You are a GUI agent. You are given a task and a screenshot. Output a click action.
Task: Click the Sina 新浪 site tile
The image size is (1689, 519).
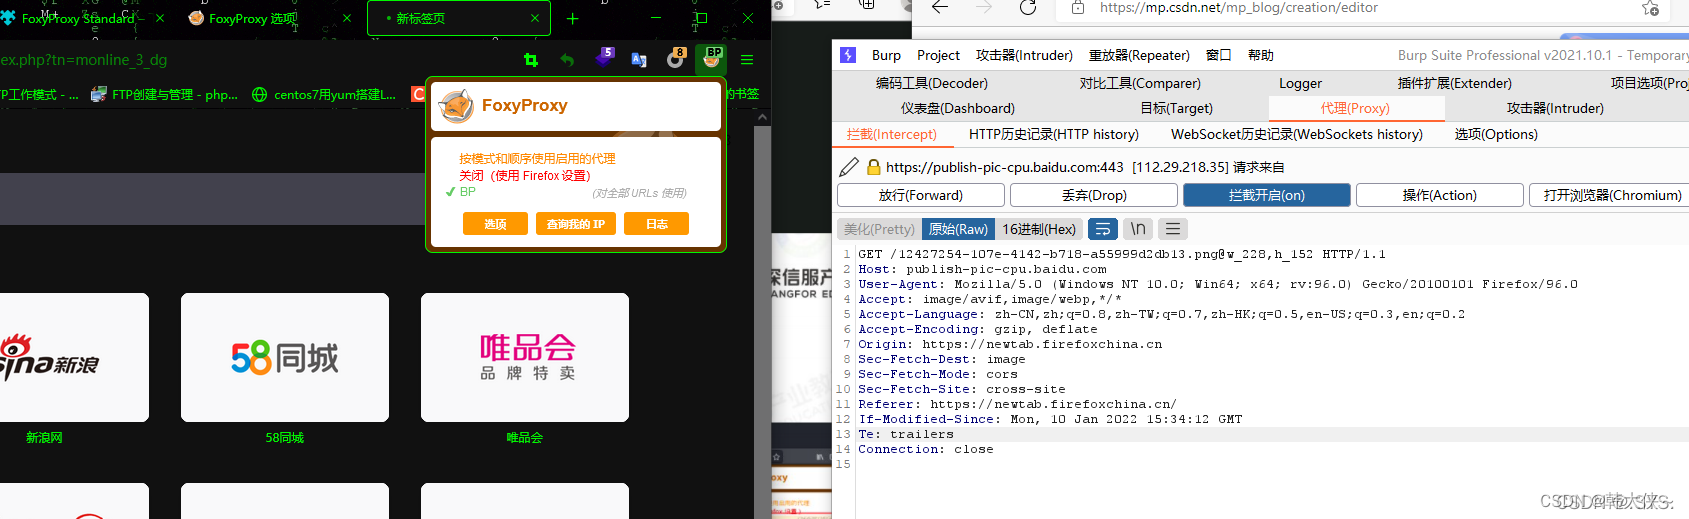coord(74,357)
